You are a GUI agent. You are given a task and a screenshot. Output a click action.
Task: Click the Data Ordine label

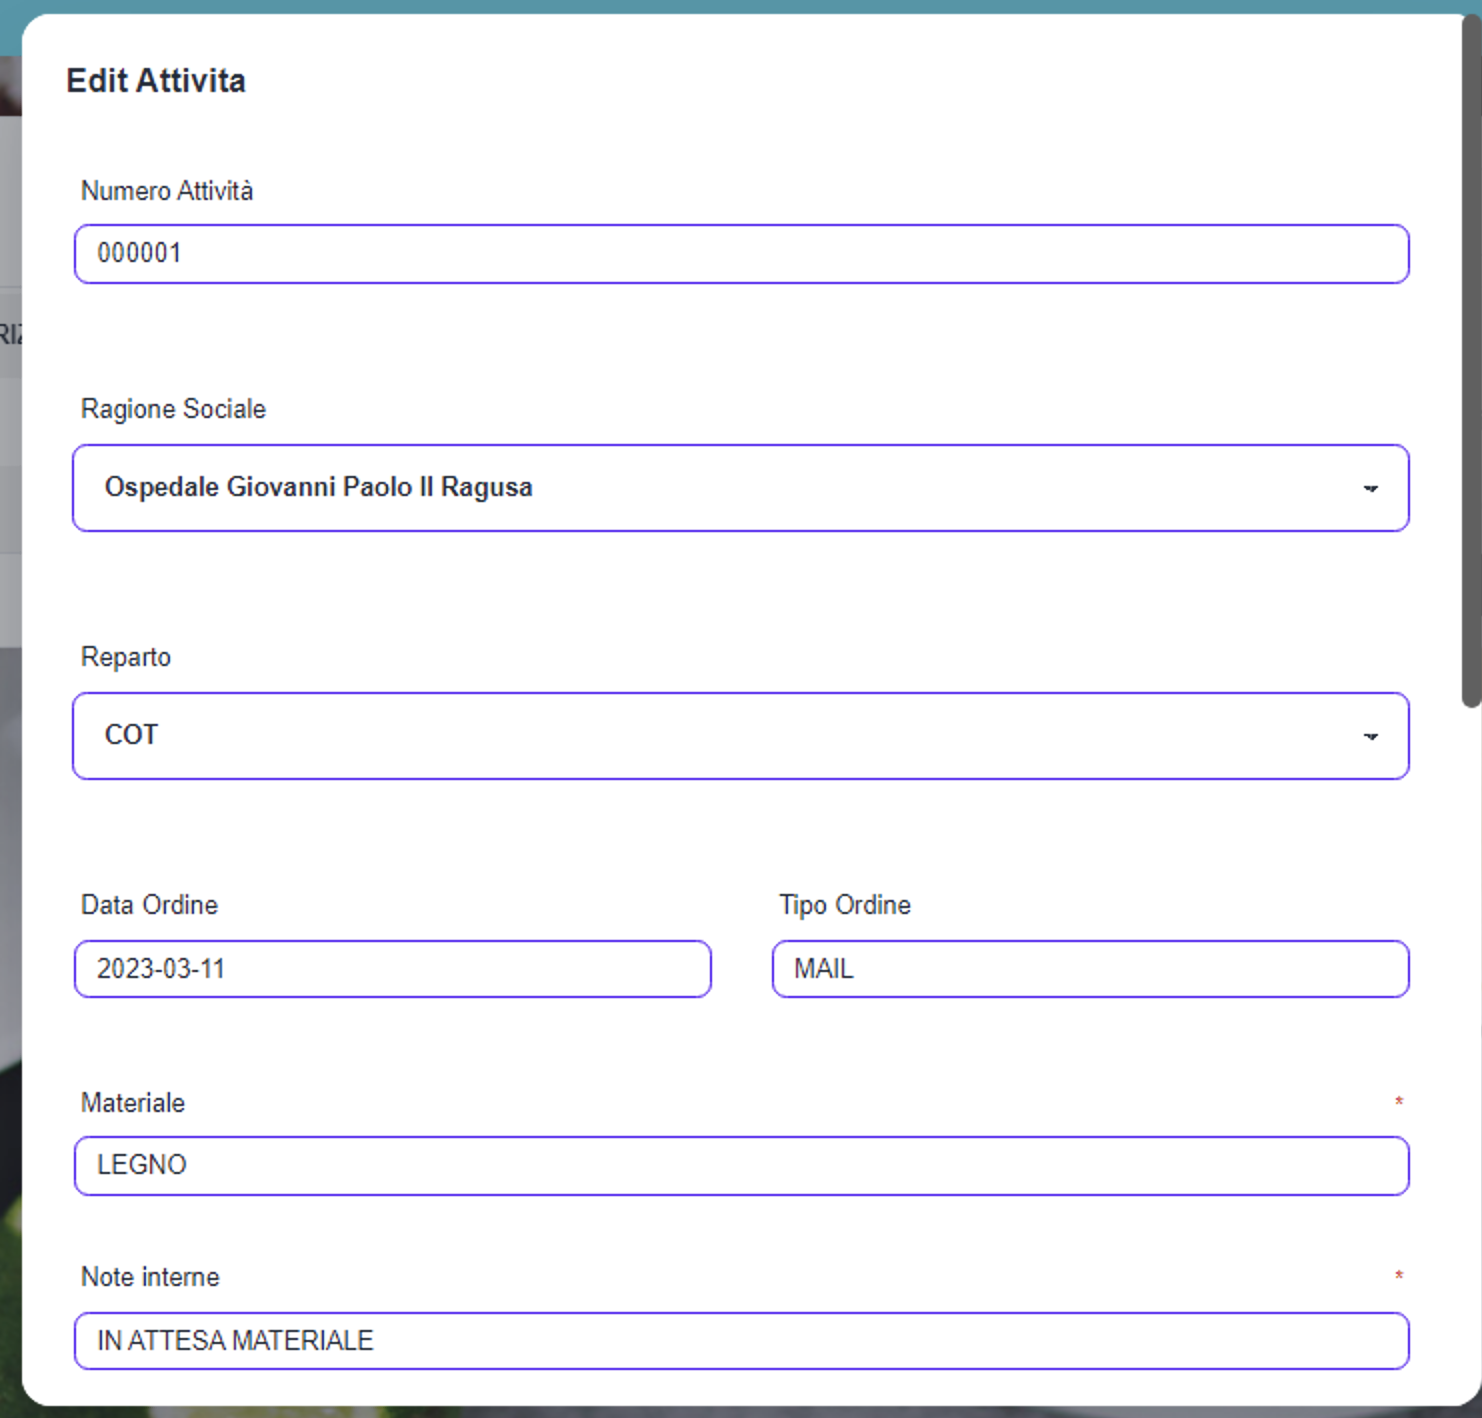pyautogui.click(x=149, y=905)
